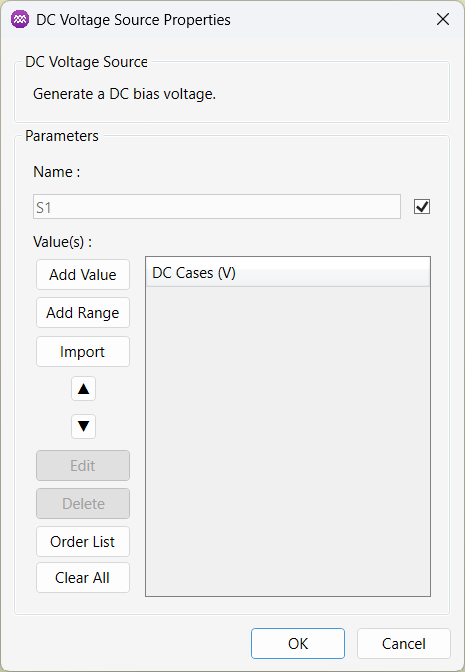Screen dimensions: 465x672
Task: Click the greyed-out Edit button
Action: 83,465
